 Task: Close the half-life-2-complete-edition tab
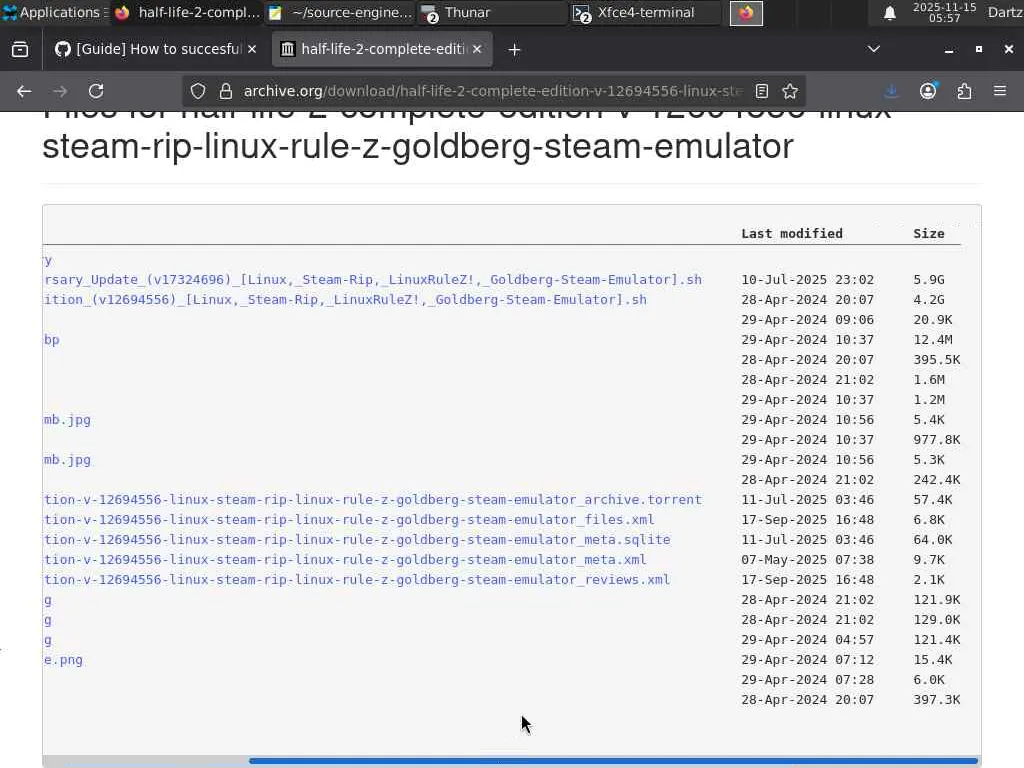(x=477, y=49)
